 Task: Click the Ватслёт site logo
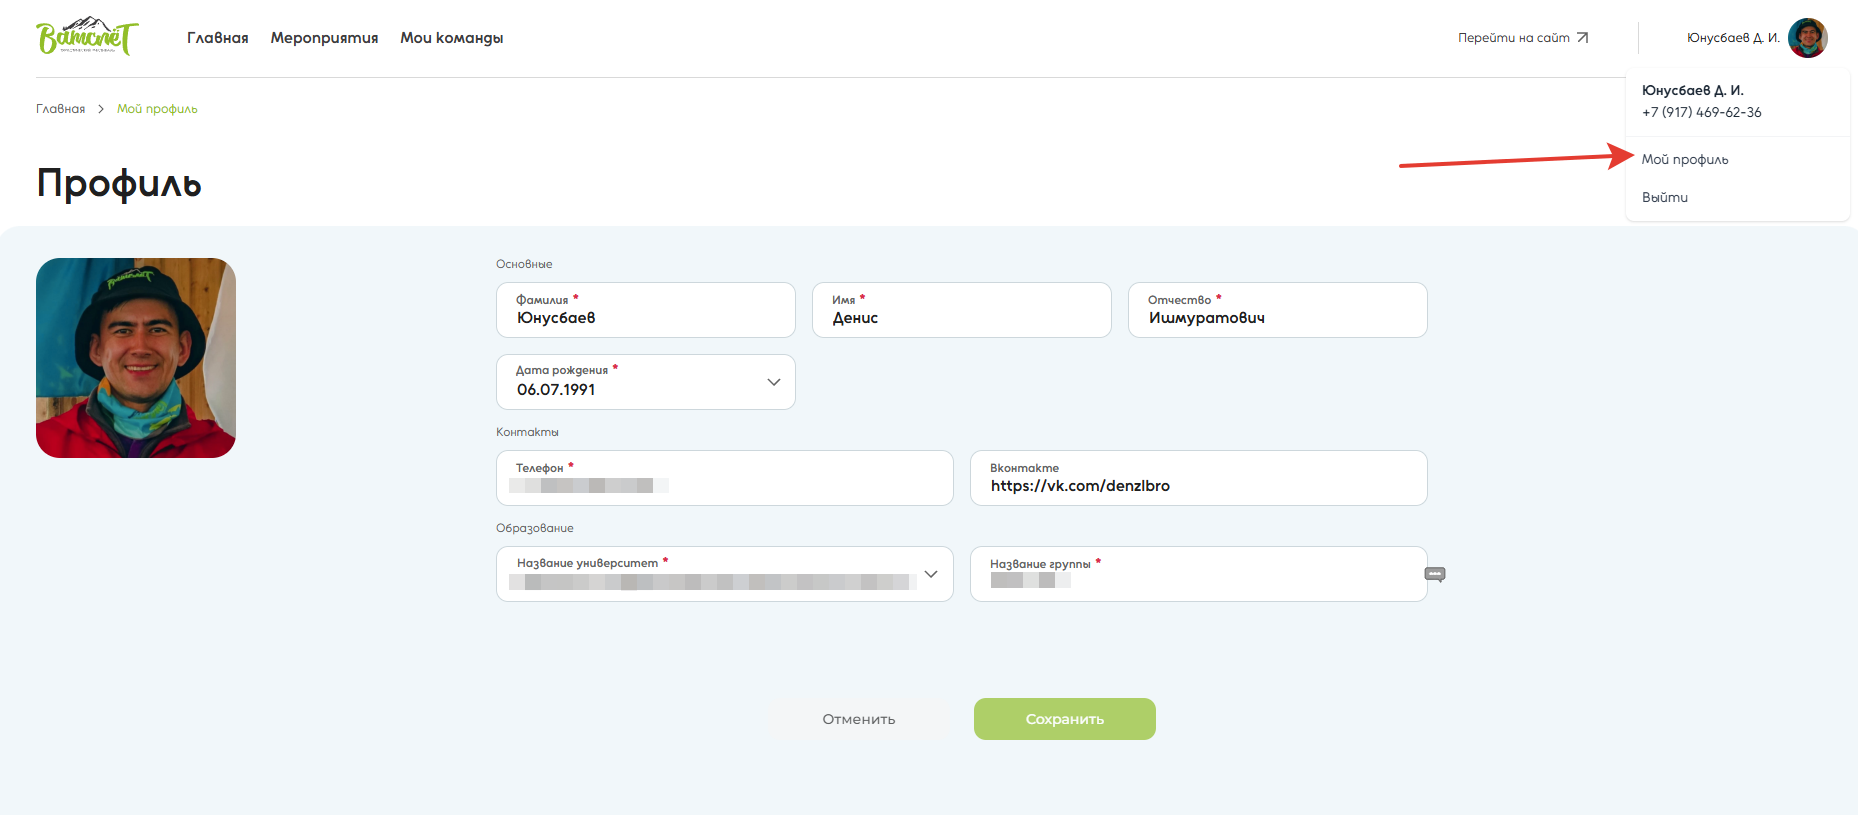87,37
